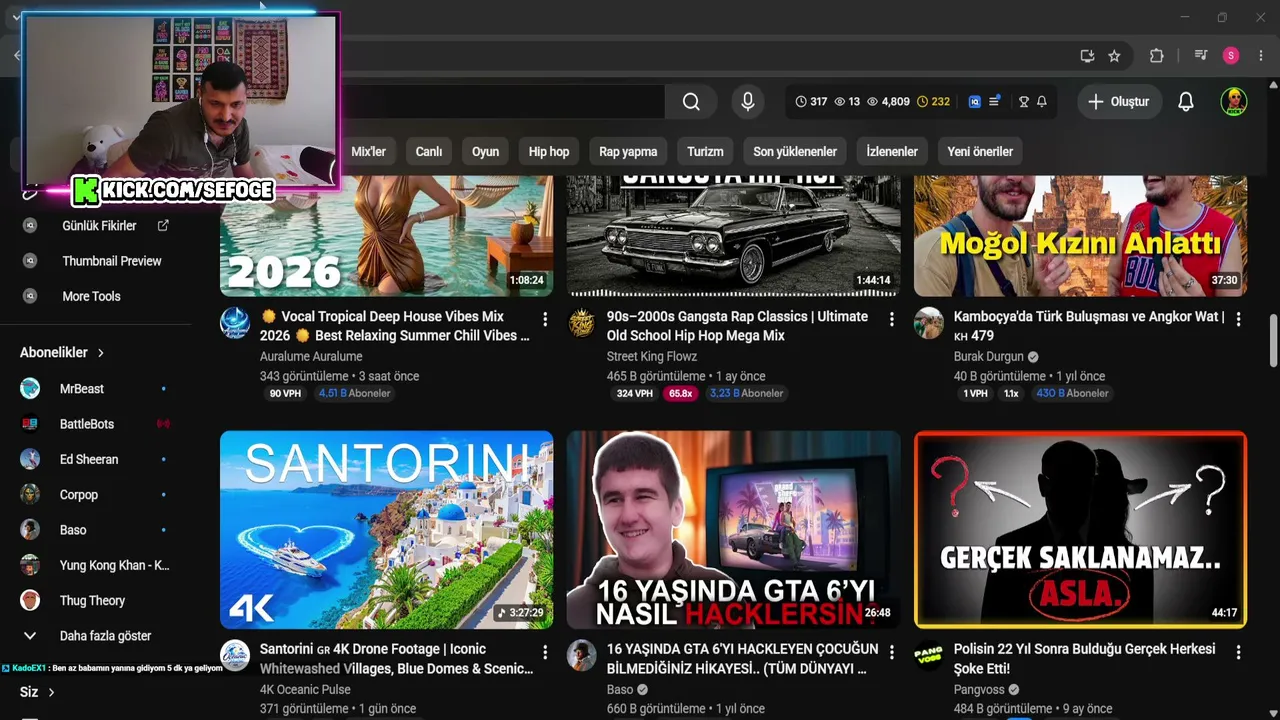Open the browser Extensions puzzle icon

tap(1157, 56)
